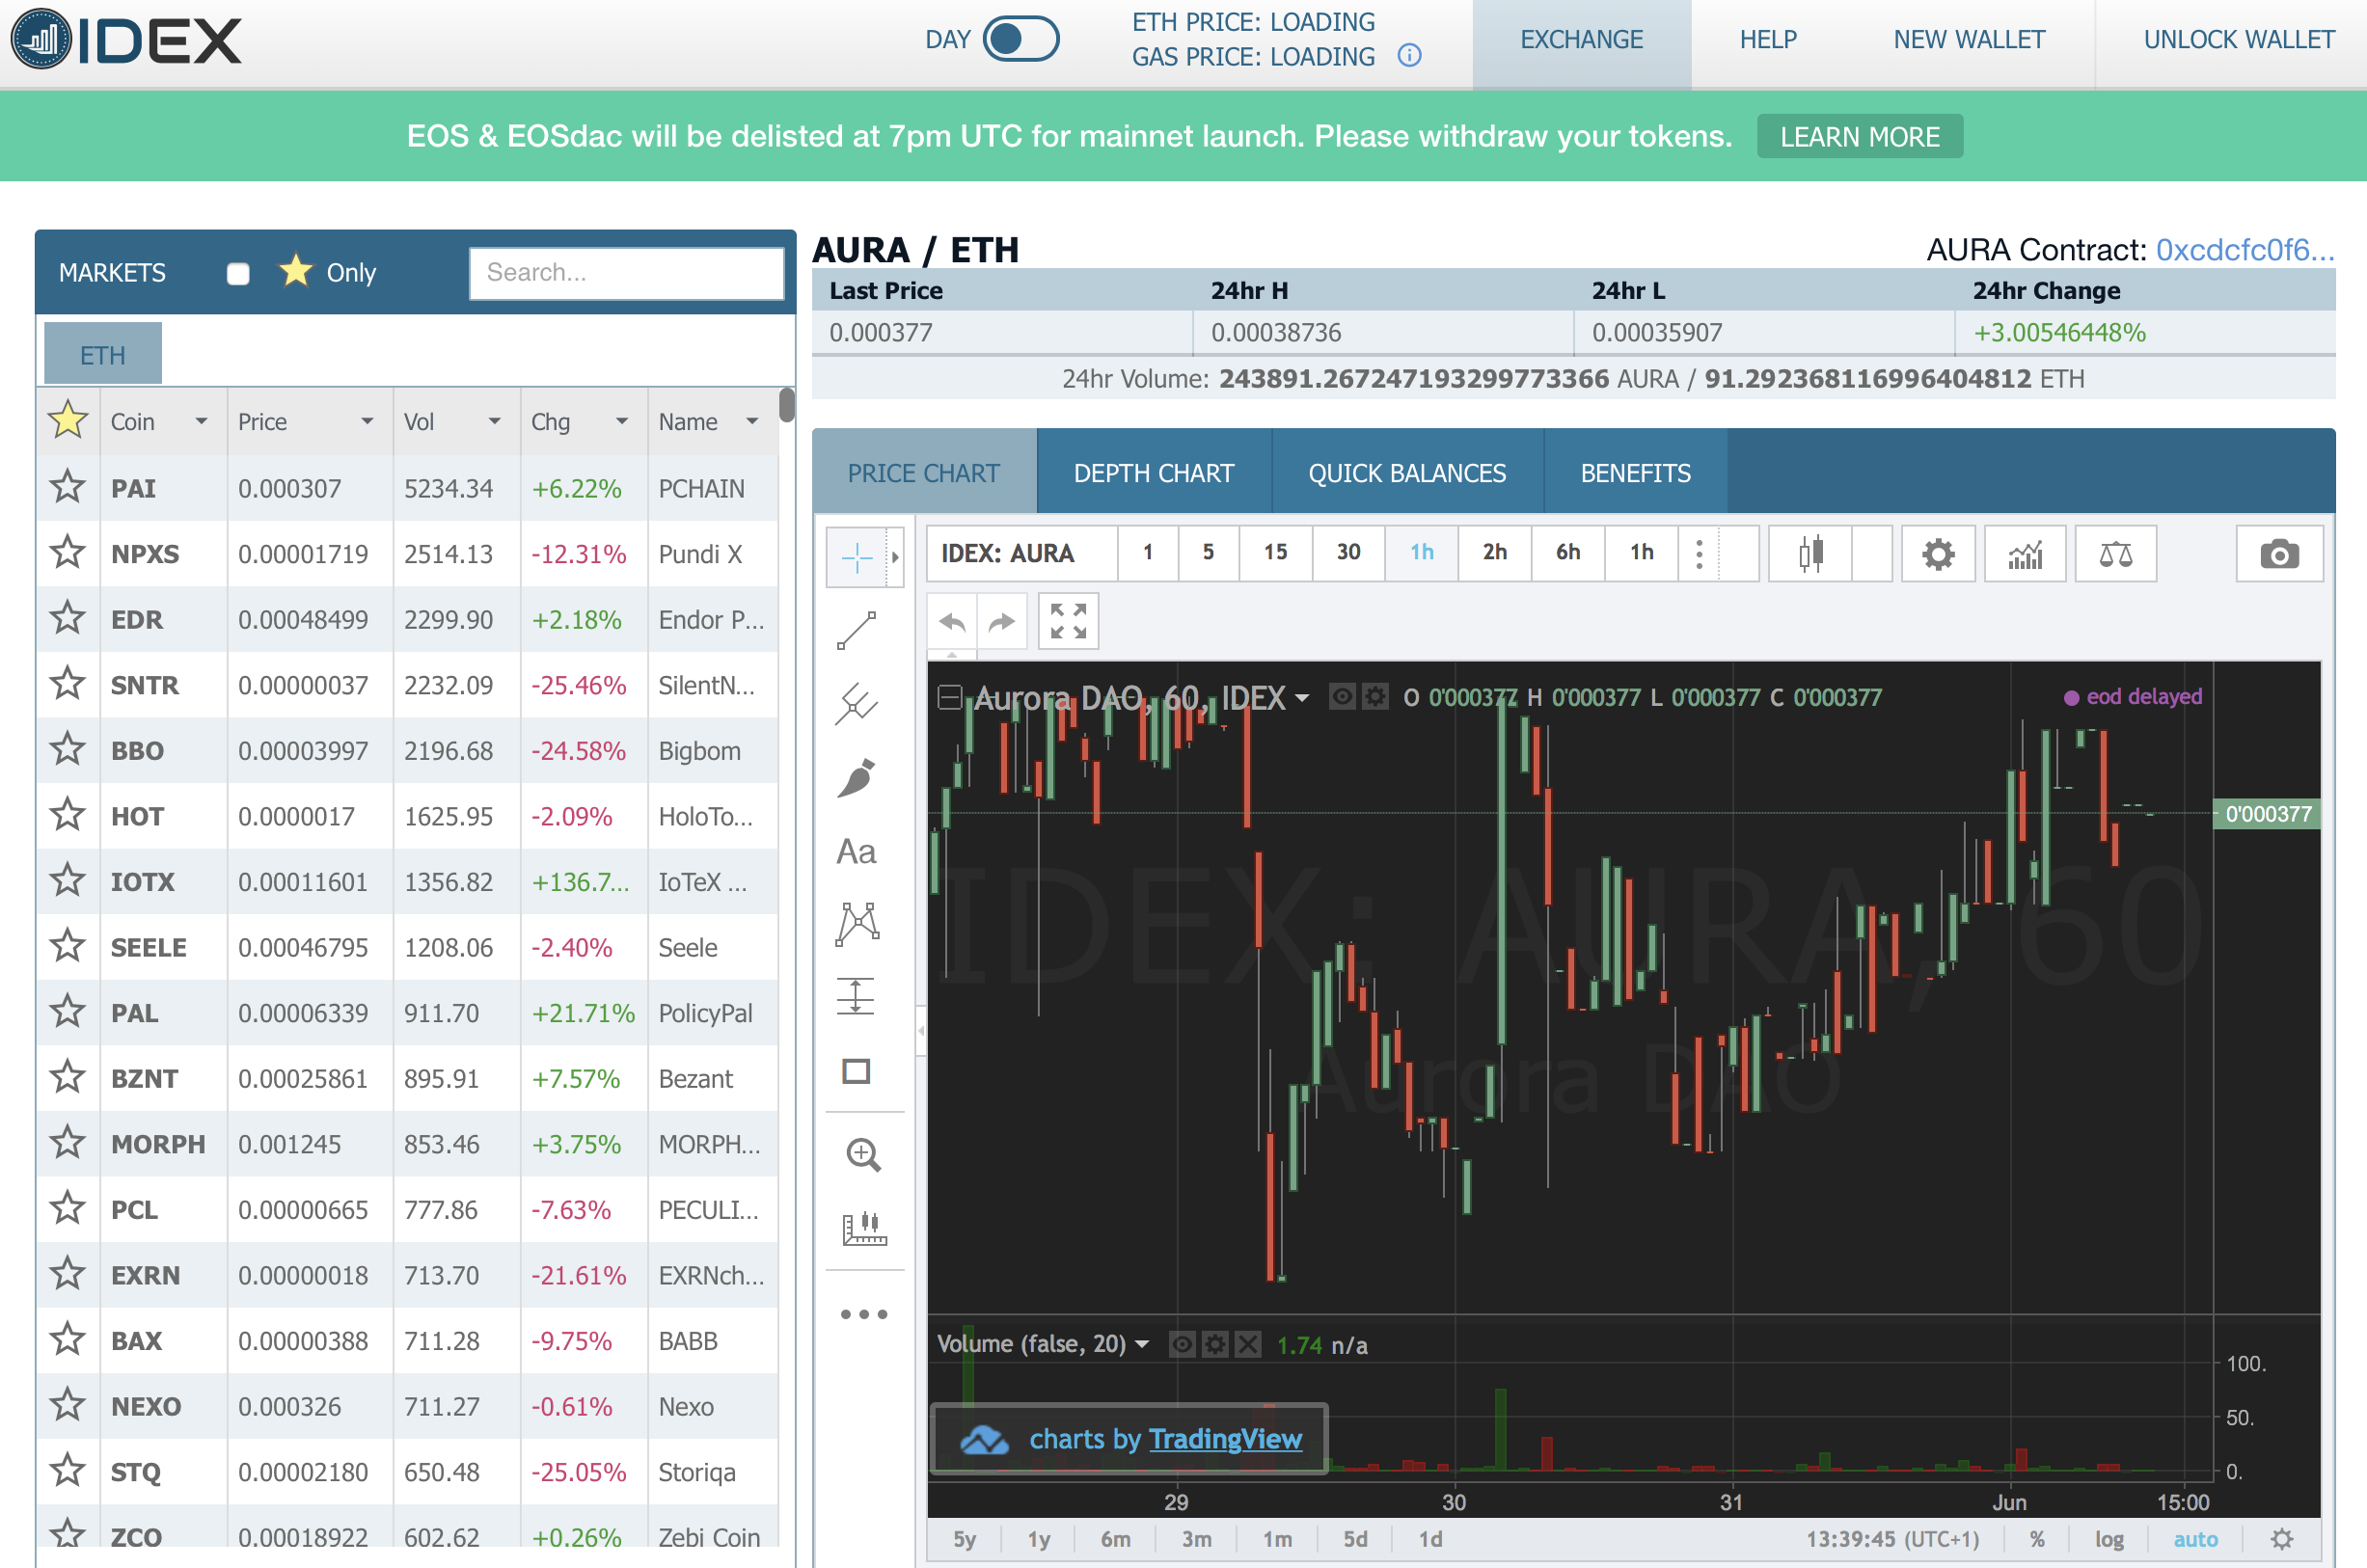Open more time intervals three-dot menu

pyautogui.click(x=1699, y=553)
